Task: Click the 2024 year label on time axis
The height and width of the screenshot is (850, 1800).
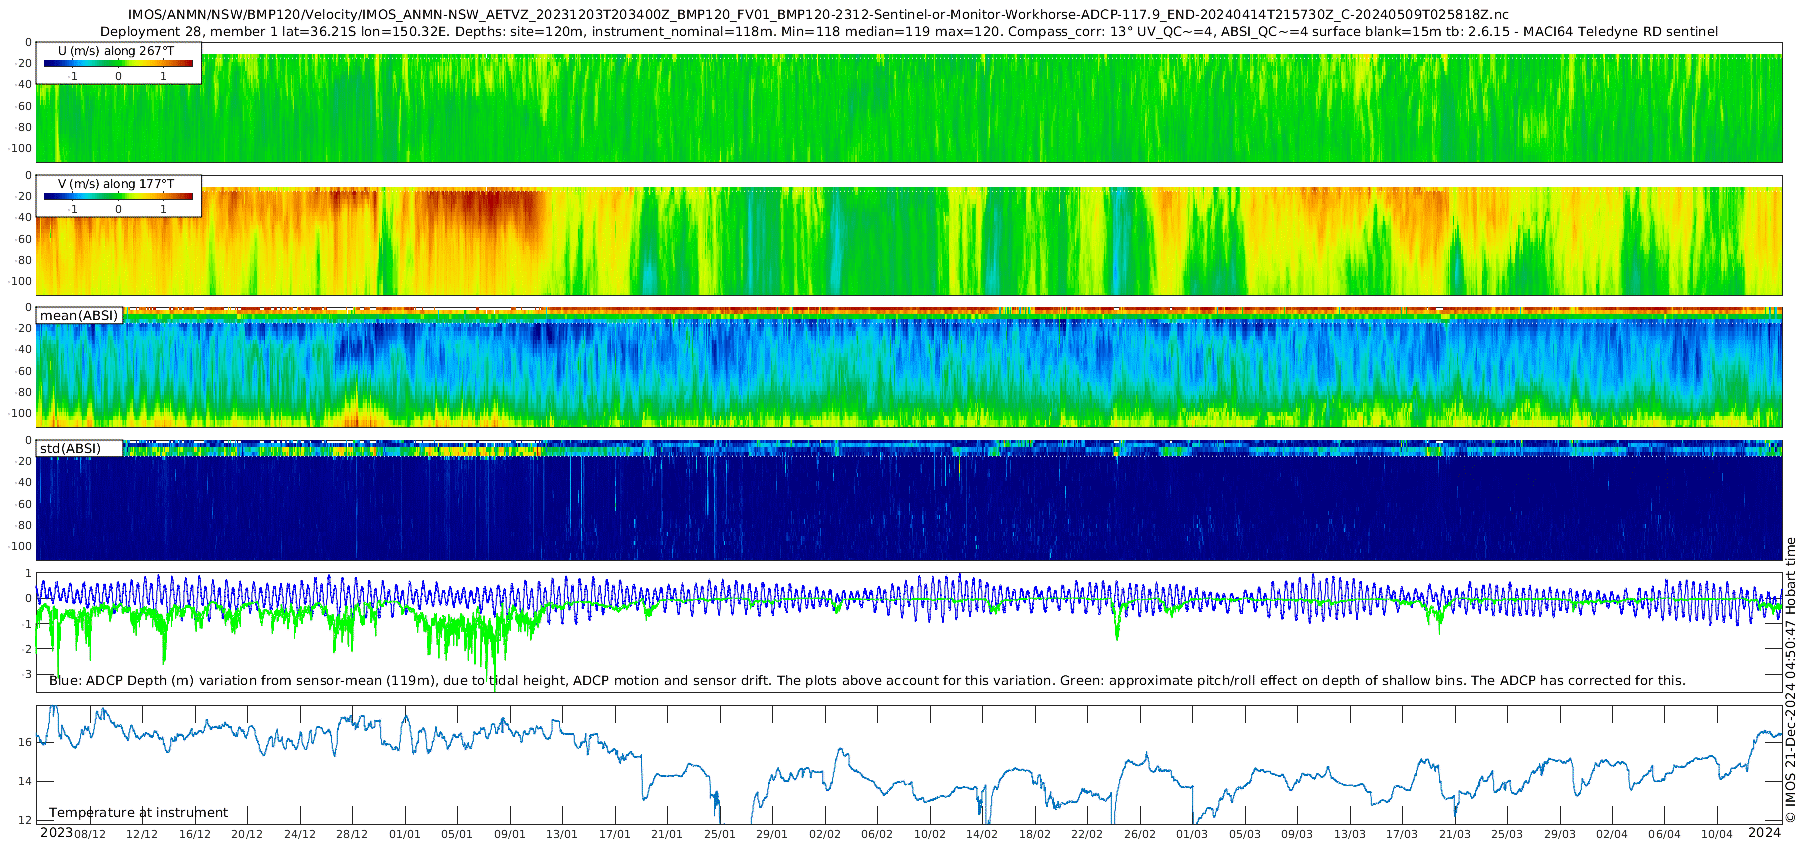Action: pos(1764,833)
